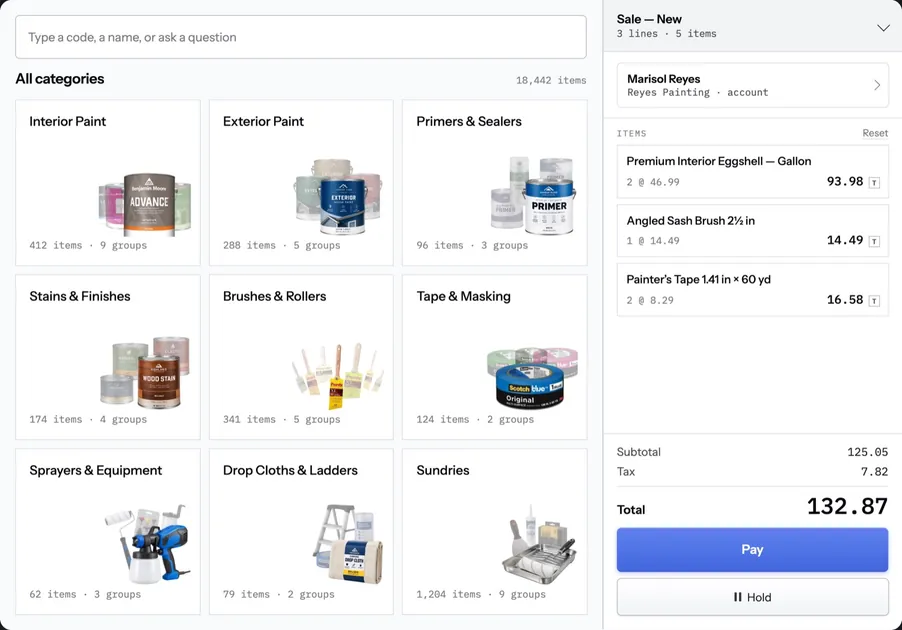902x630 pixels.
Task: Click the Total amount 132.87
Action: [x=847, y=506]
